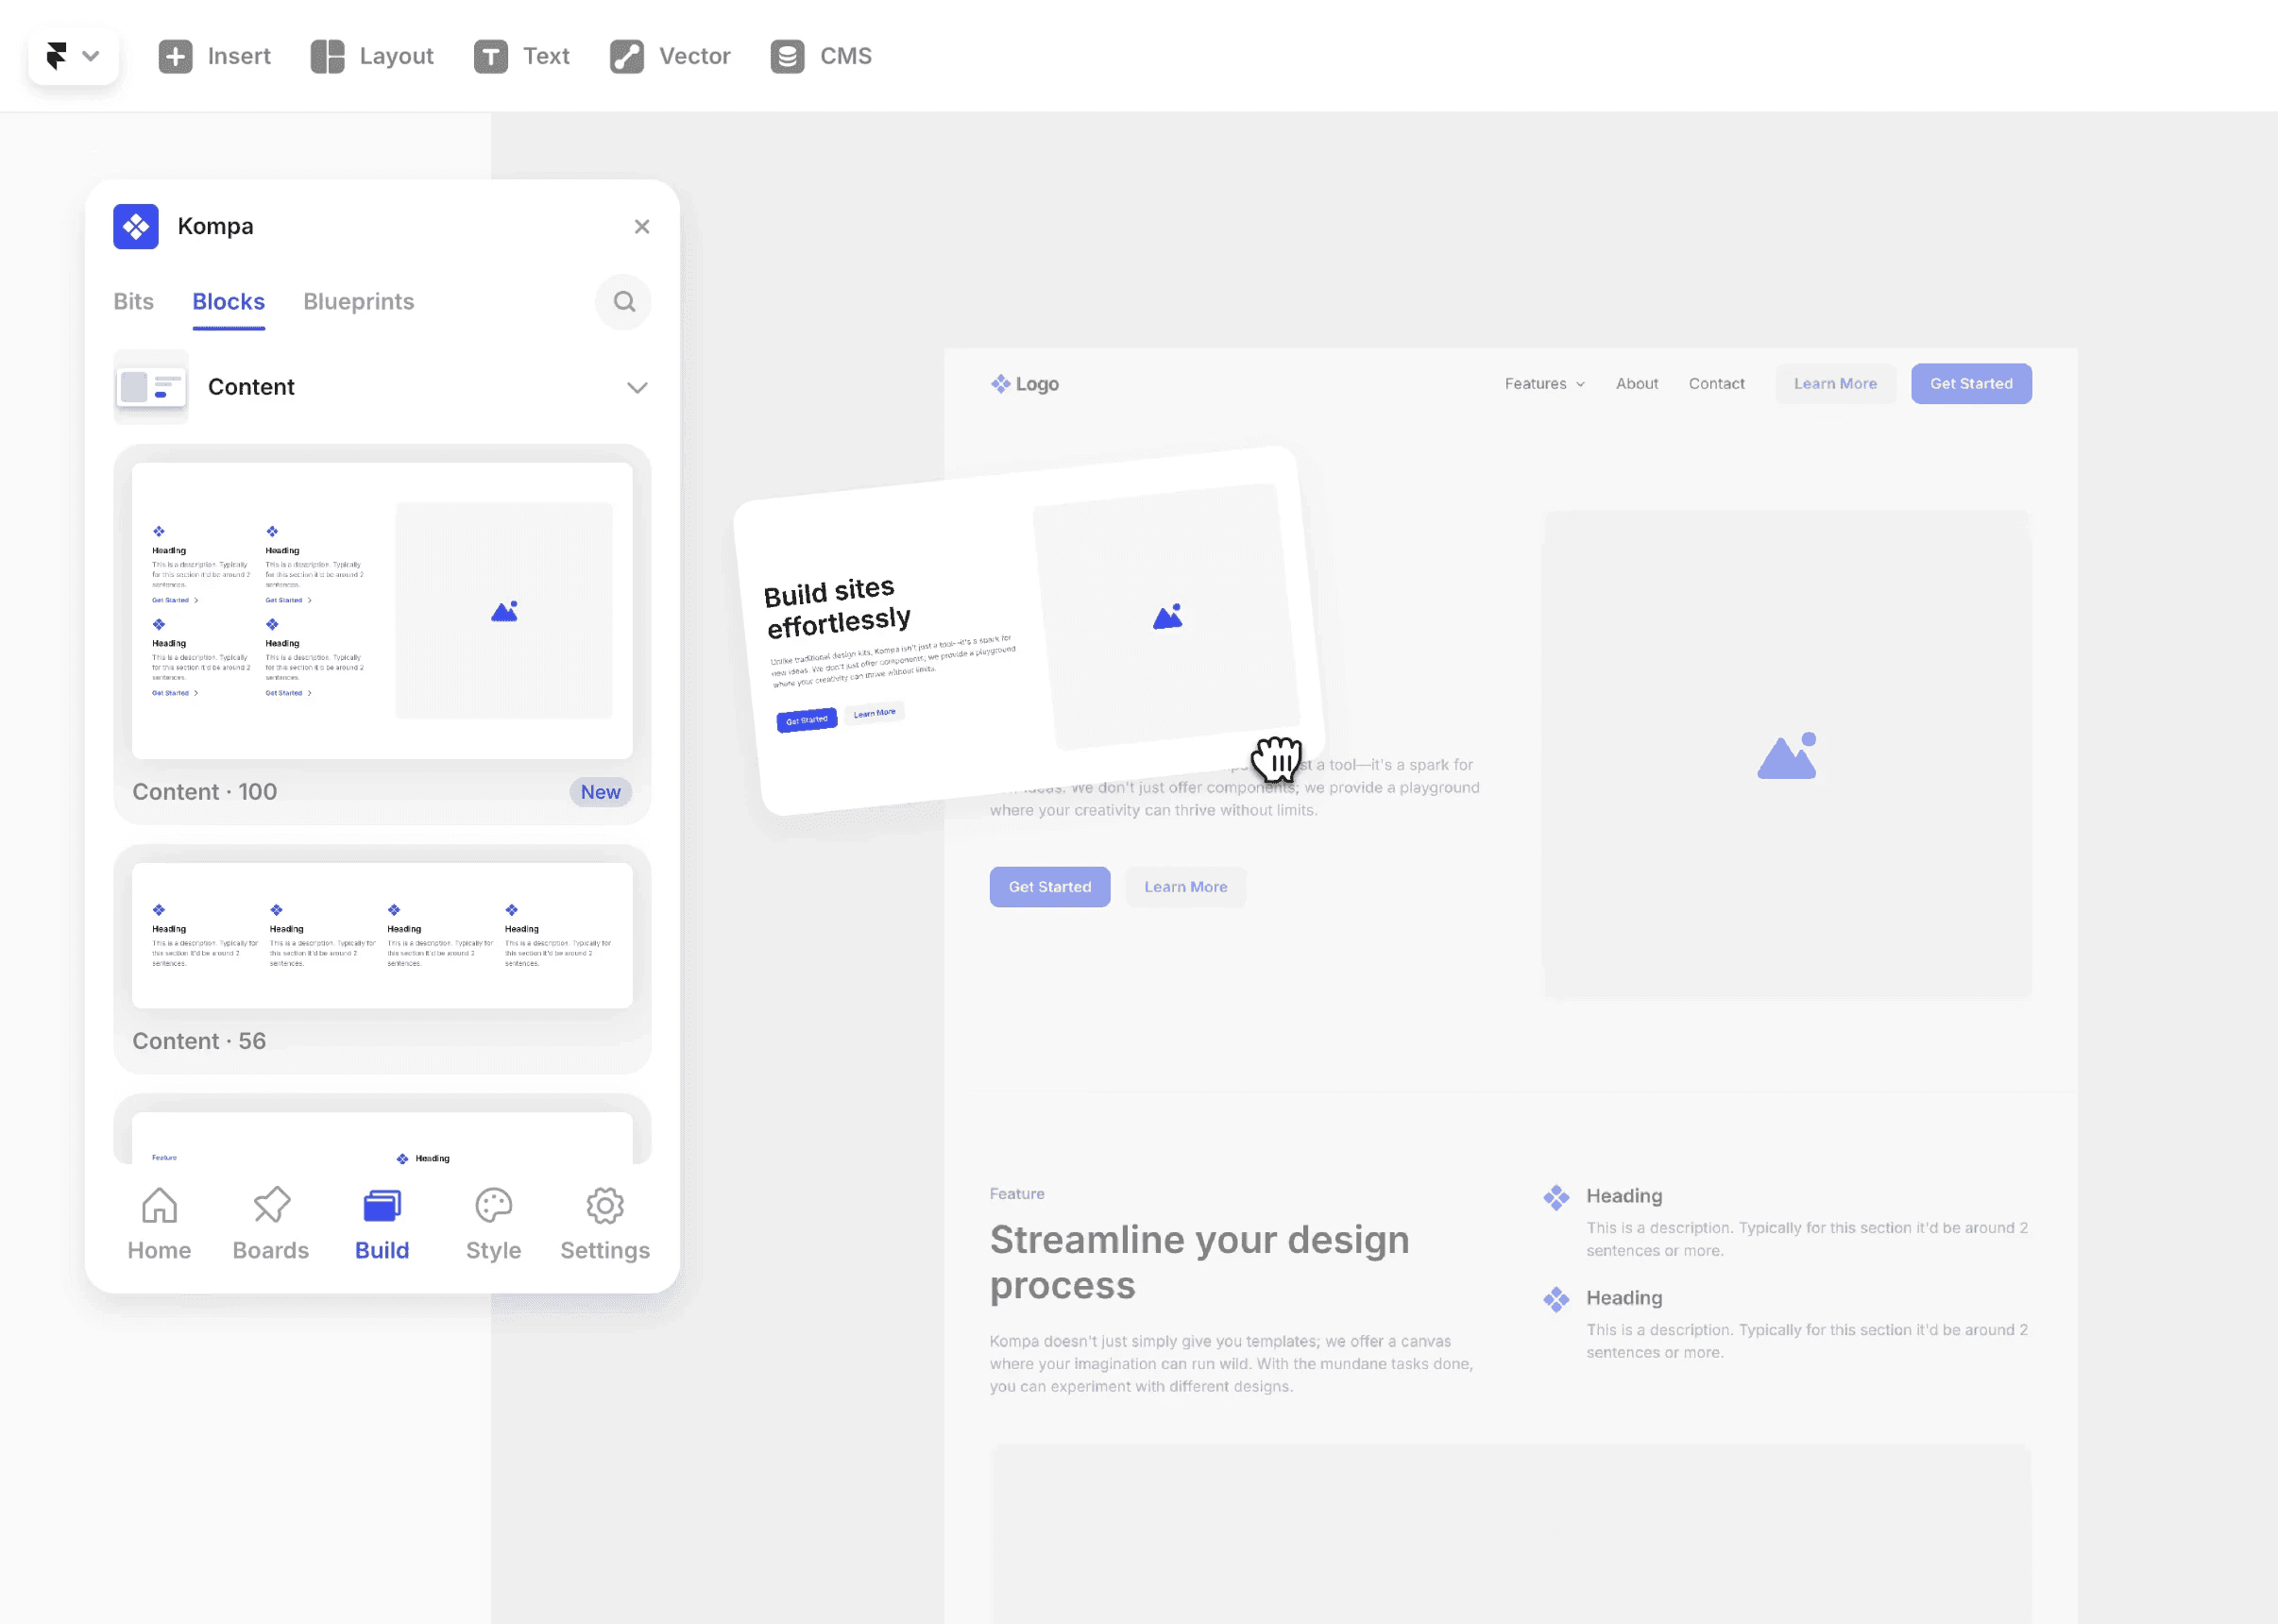
Task: Switch to the Blueprints tab
Action: click(x=358, y=301)
